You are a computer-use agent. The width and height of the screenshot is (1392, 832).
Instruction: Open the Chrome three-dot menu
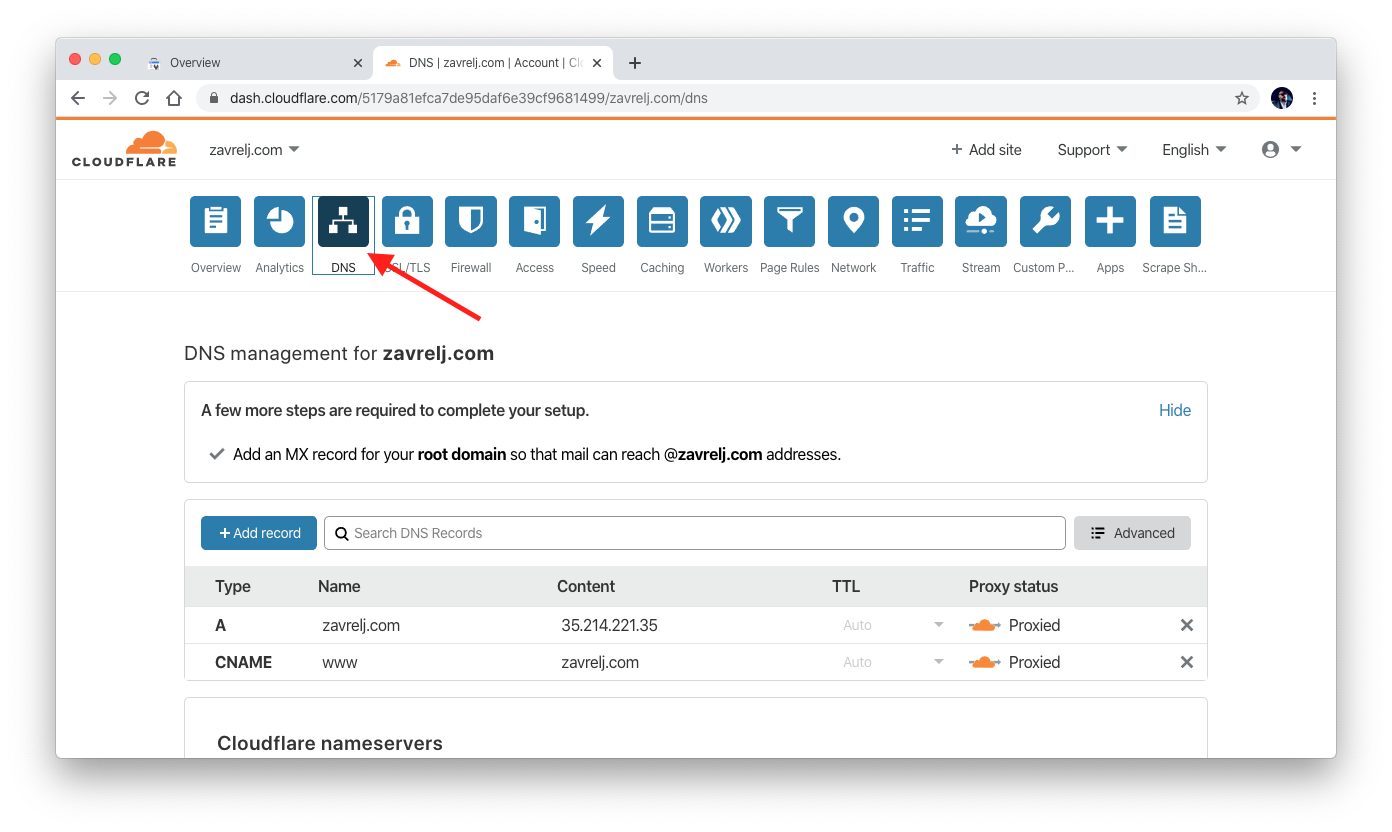tap(1314, 98)
